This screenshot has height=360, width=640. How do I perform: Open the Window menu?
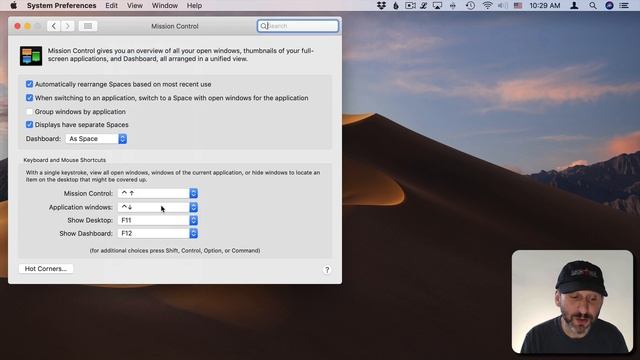coord(164,6)
